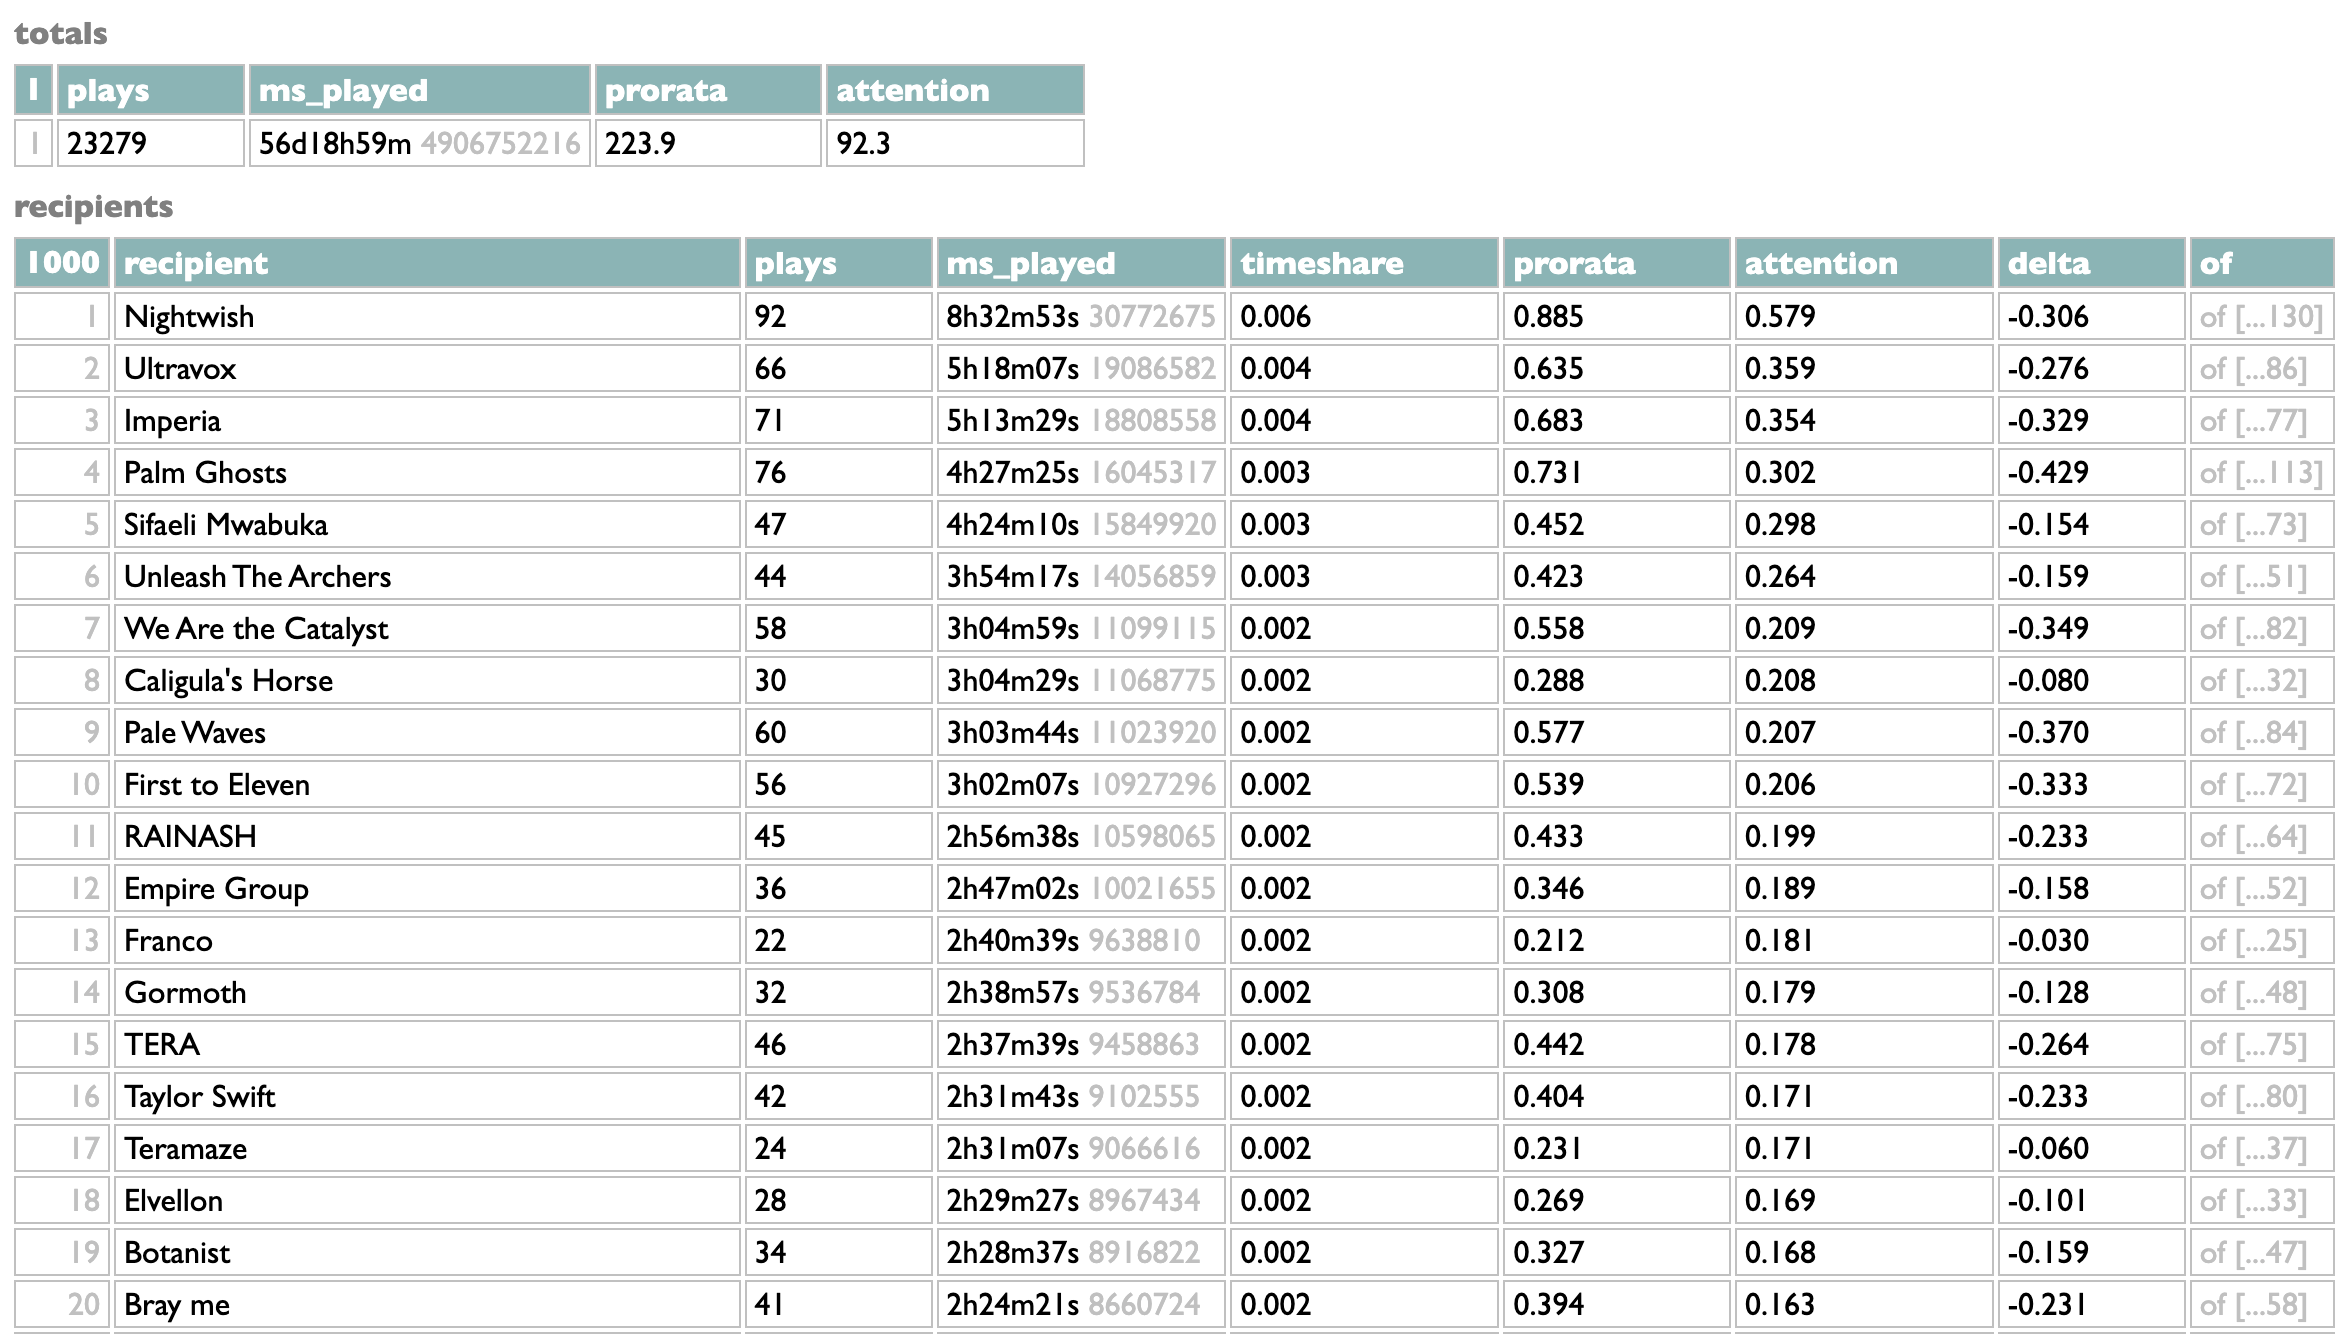The image size is (2346, 1334).
Task: Click the recipient column header
Action: [427, 264]
